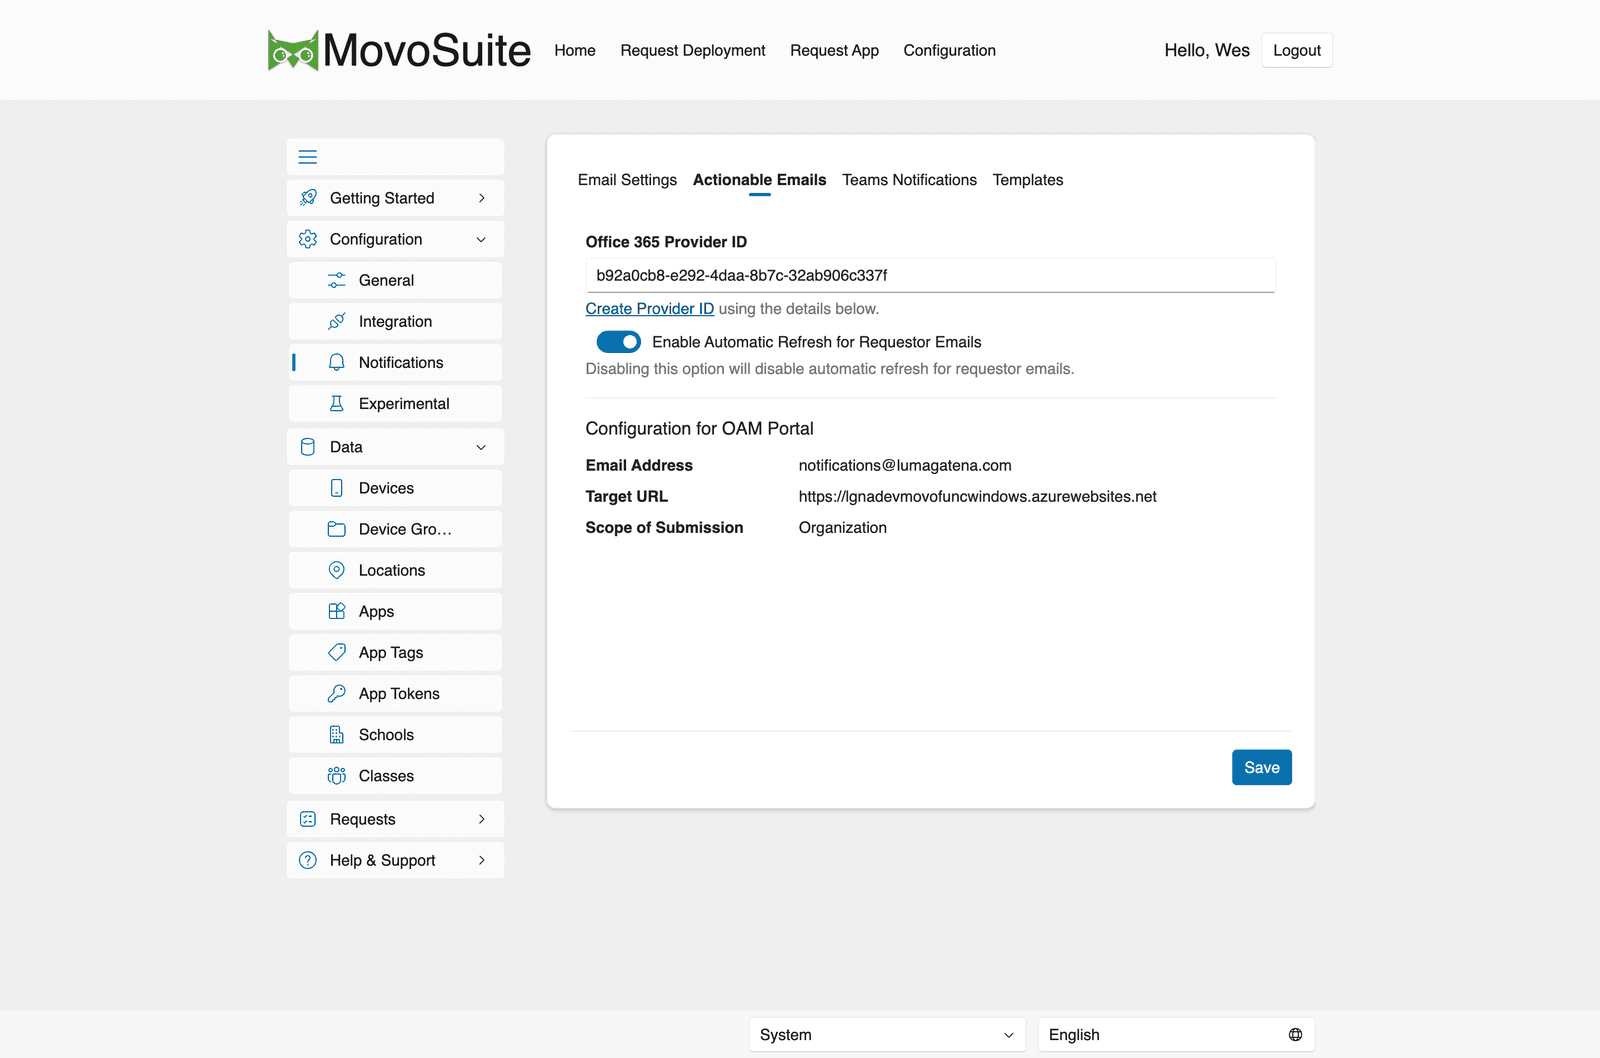The image size is (1600, 1058).
Task: Open the Locations sidebar item
Action: pyautogui.click(x=396, y=570)
